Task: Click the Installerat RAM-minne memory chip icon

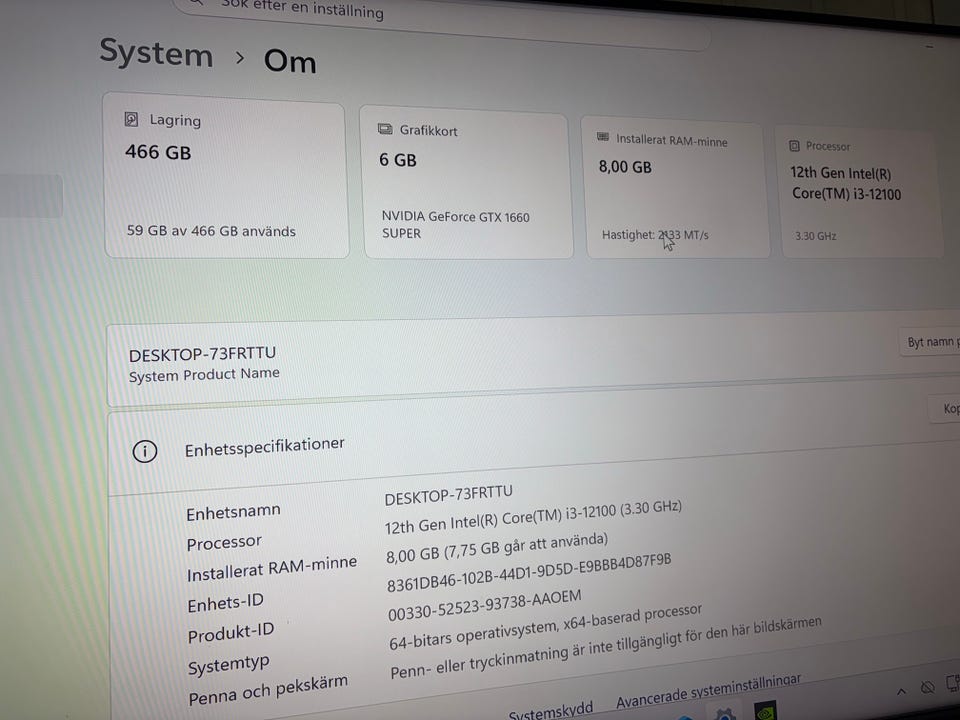Action: click(x=603, y=137)
